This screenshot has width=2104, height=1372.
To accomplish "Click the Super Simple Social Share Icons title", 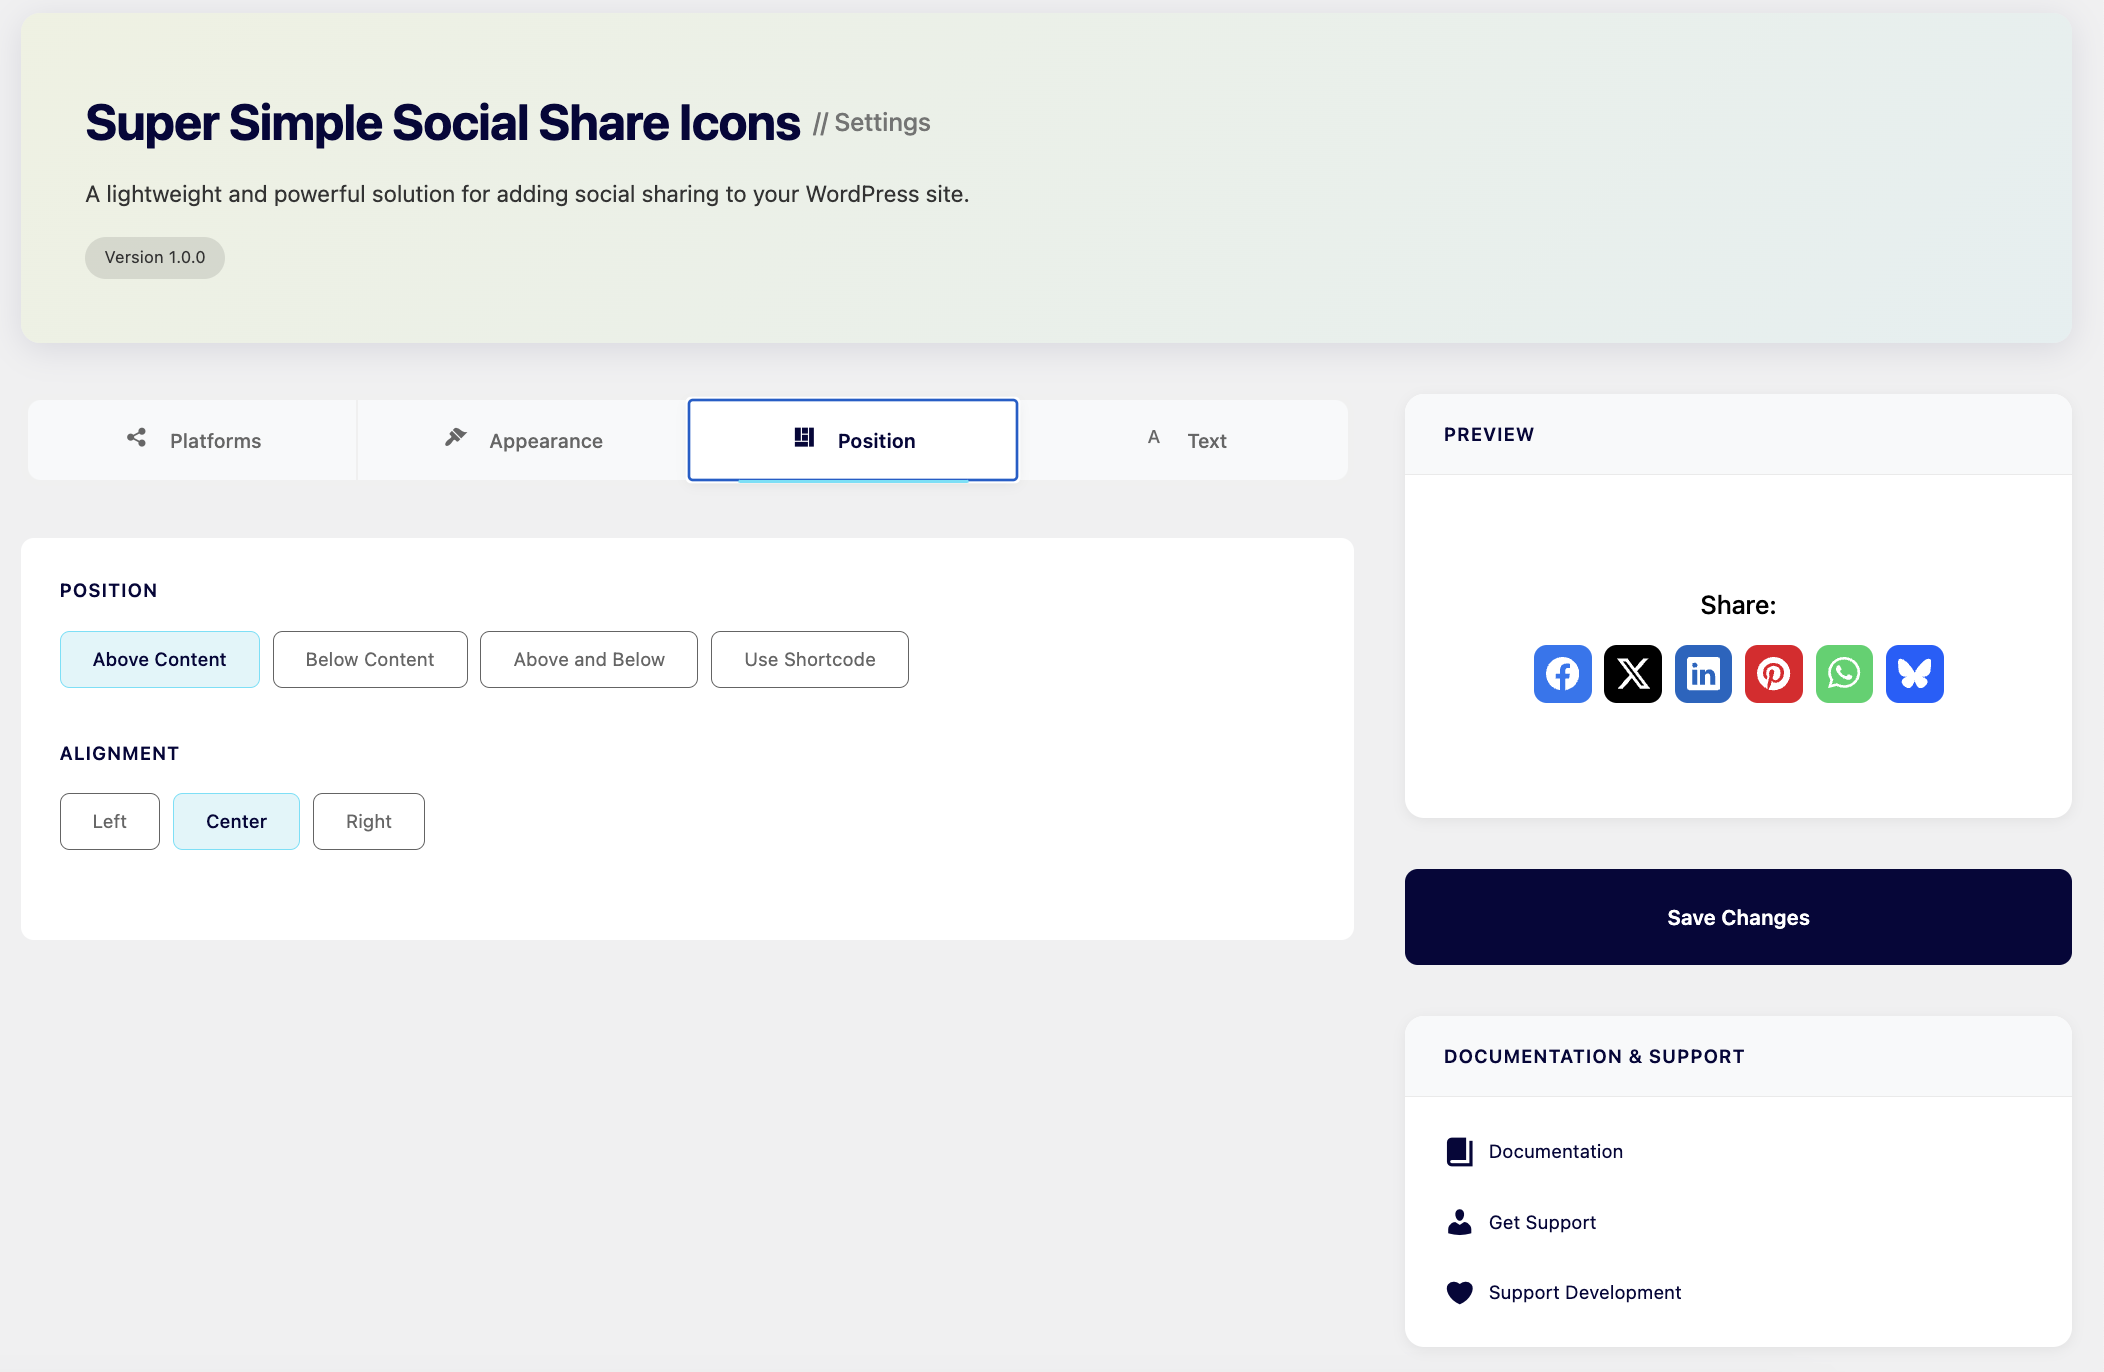I will 443,123.
